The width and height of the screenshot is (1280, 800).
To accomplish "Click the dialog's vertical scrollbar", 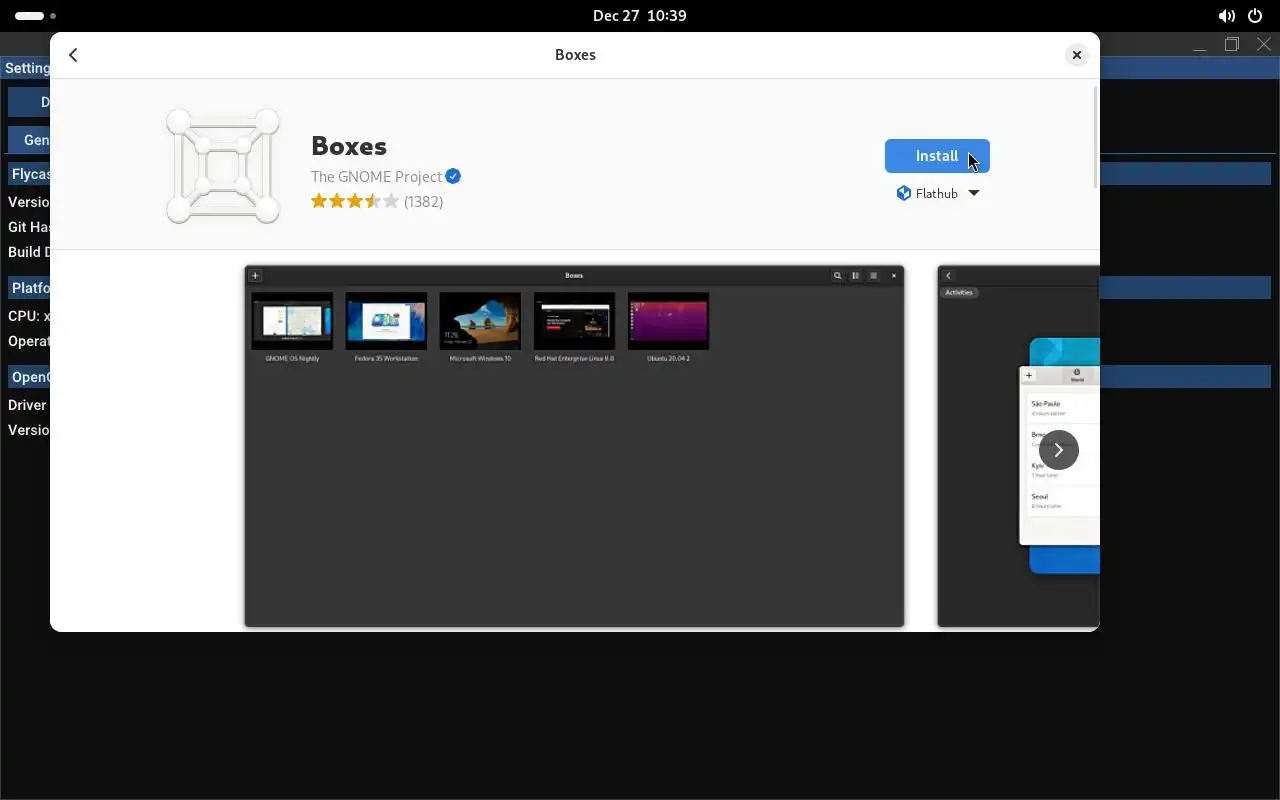I will tap(1096, 137).
